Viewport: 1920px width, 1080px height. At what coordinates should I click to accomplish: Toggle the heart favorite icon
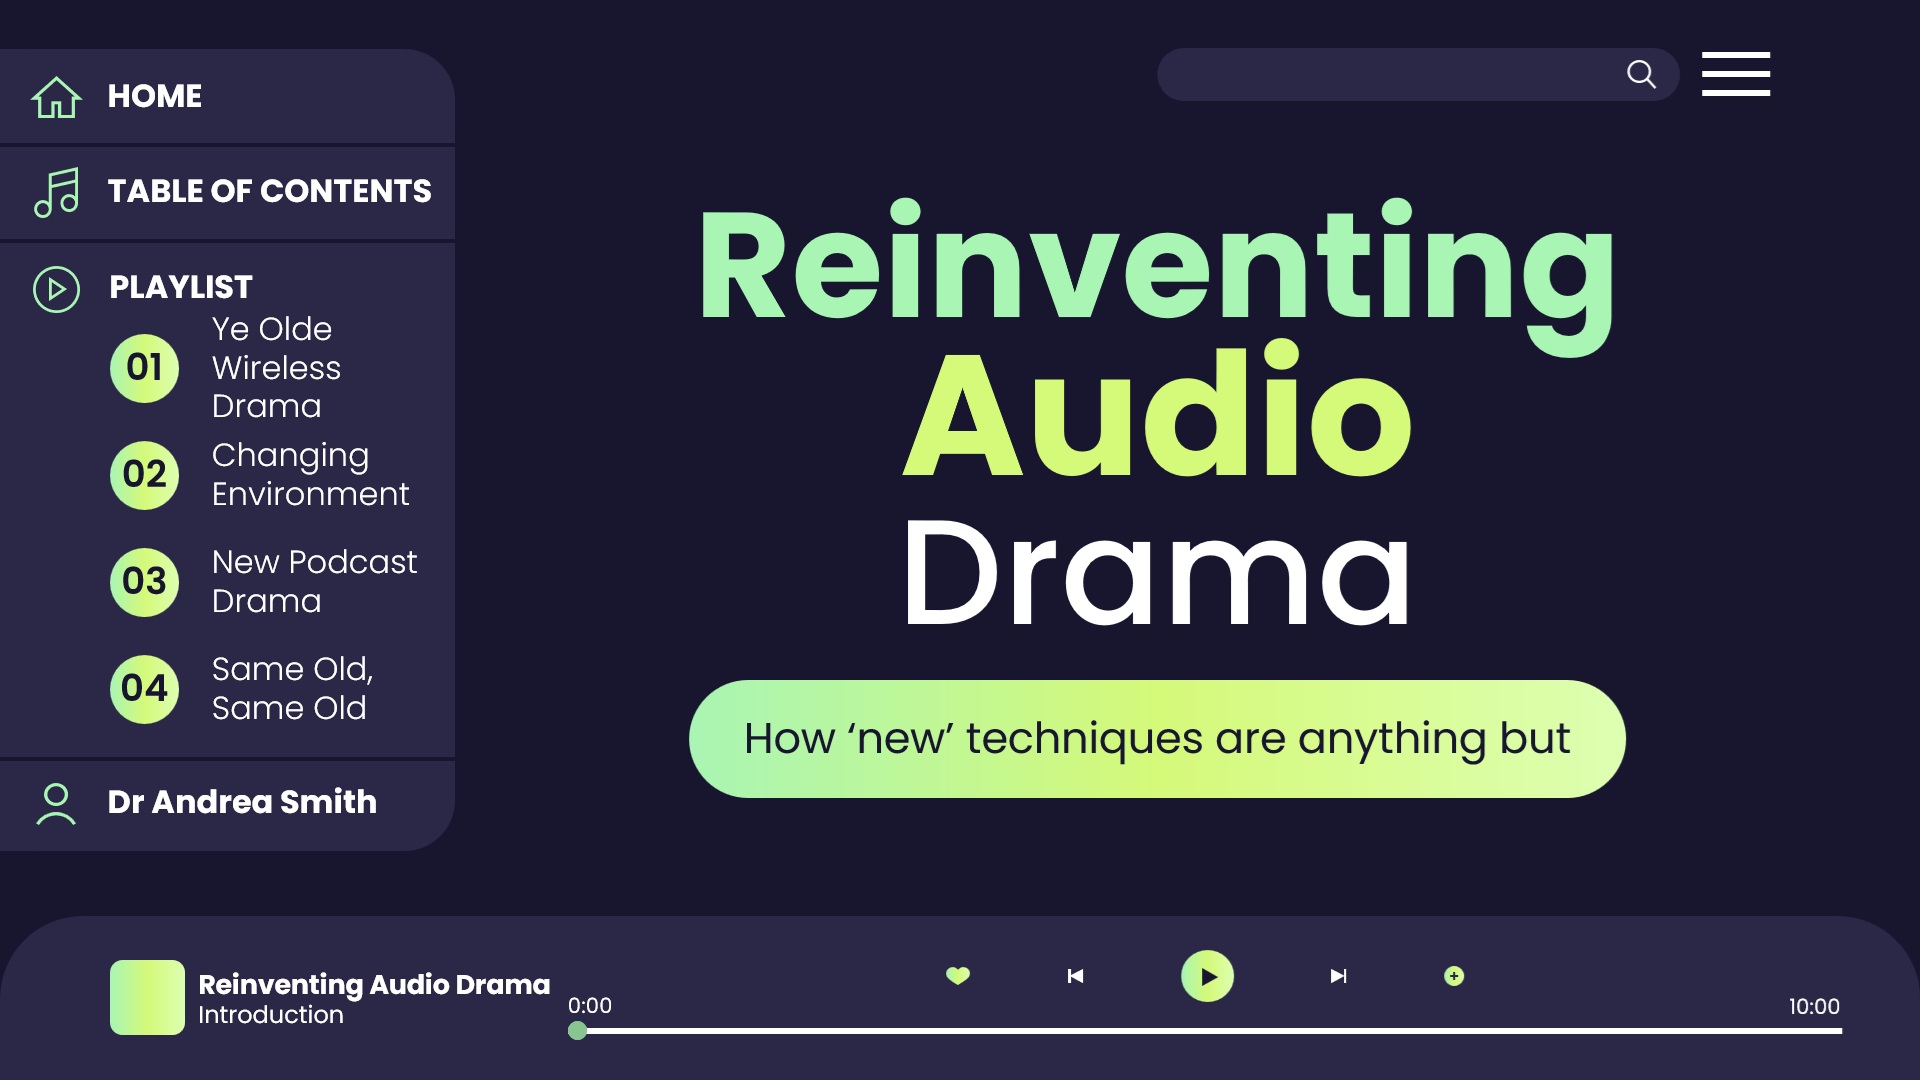(x=958, y=975)
